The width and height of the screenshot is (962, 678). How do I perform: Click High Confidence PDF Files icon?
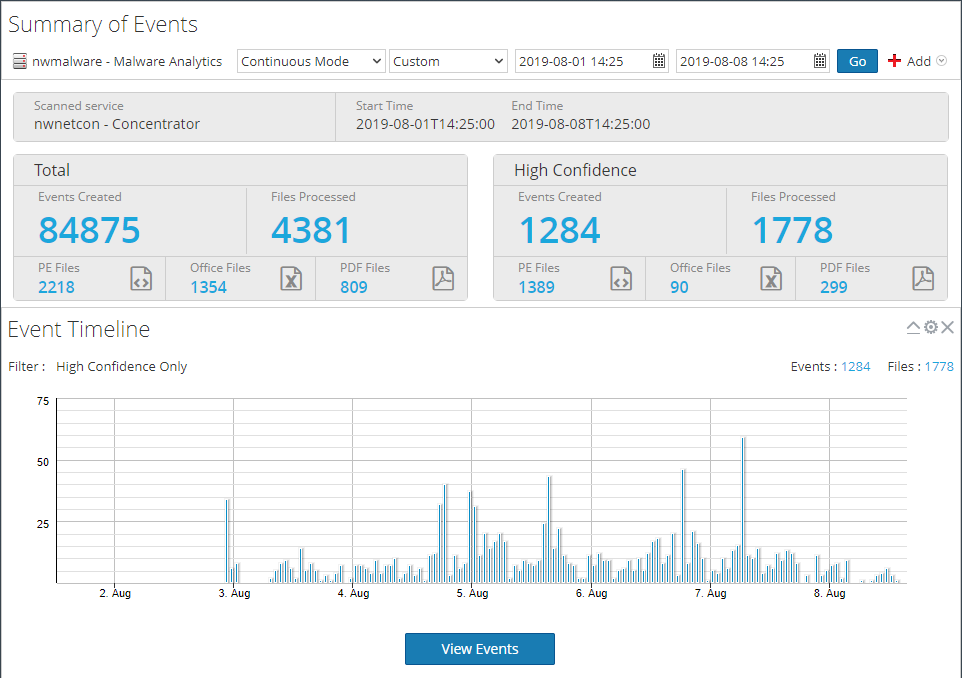tap(923, 279)
